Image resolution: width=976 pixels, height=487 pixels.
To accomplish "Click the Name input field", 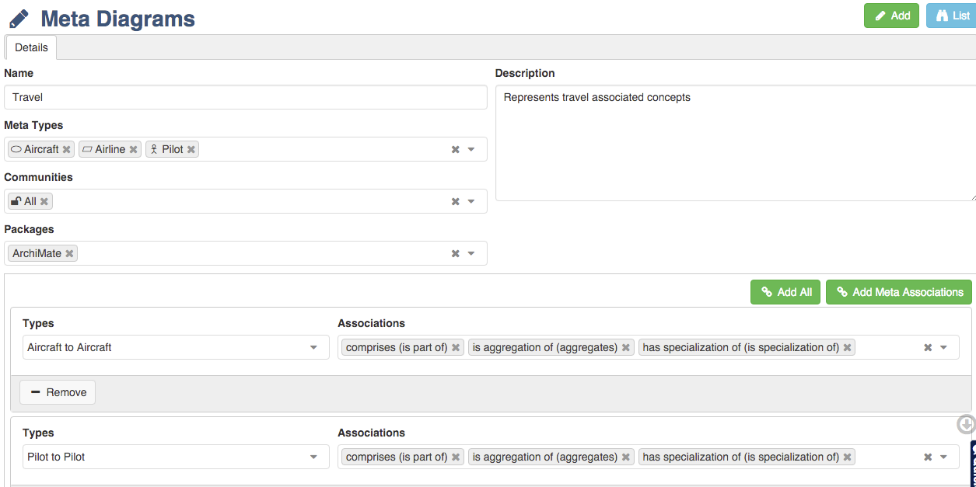I will (245, 97).
